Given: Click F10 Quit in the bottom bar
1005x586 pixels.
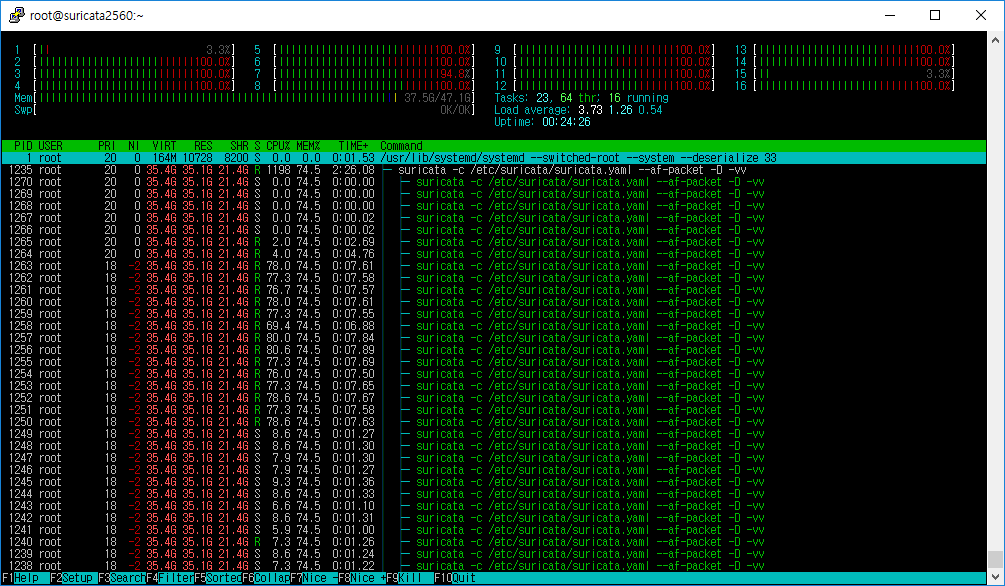Looking at the screenshot, I should (x=455, y=578).
